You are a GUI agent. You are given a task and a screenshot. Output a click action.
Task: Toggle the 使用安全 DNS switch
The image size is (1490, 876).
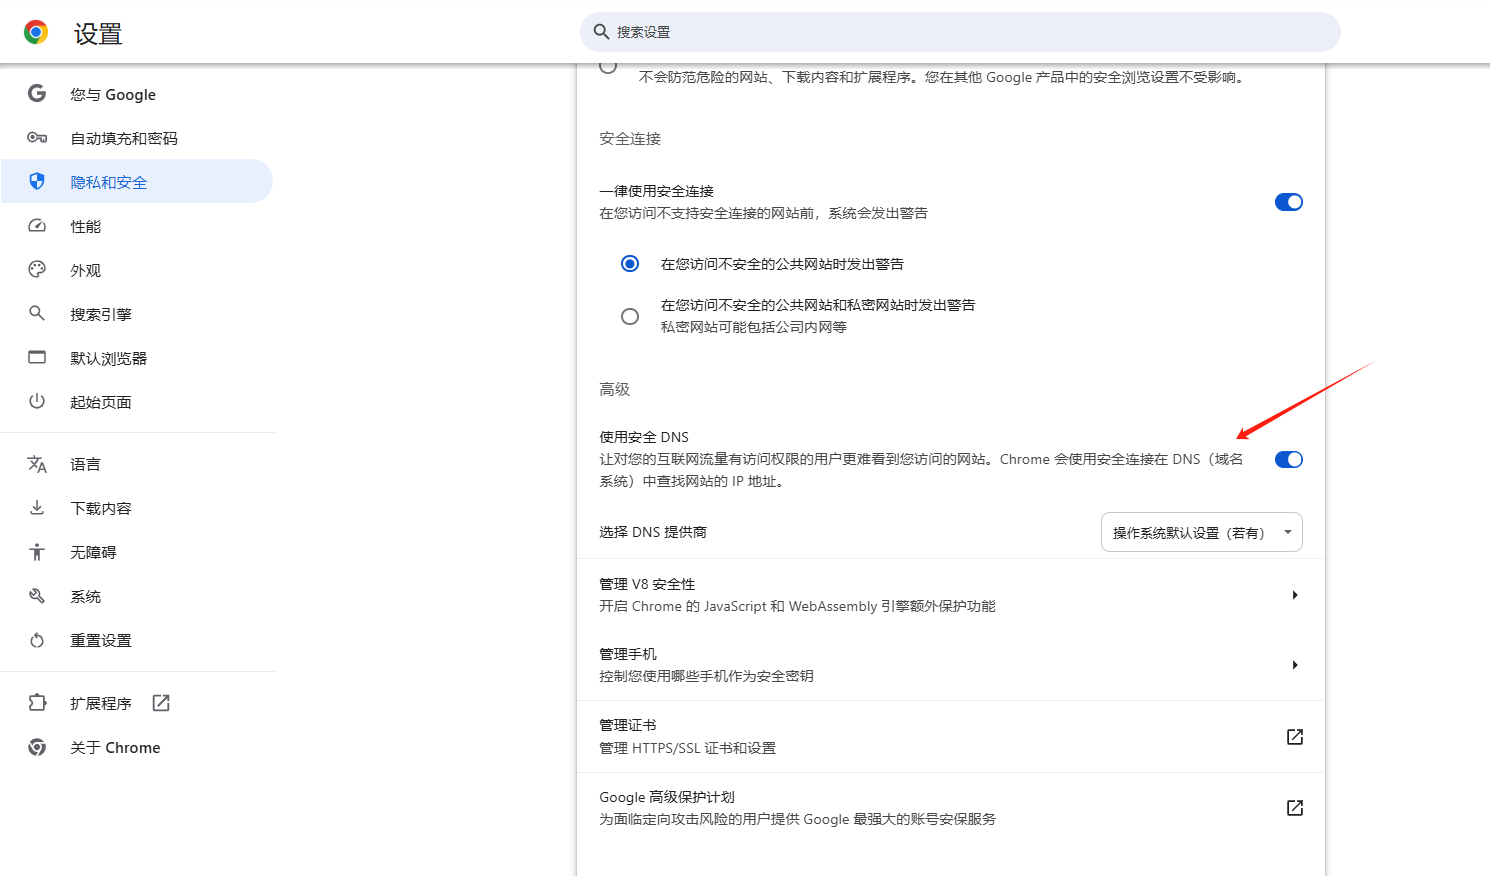pos(1289,460)
